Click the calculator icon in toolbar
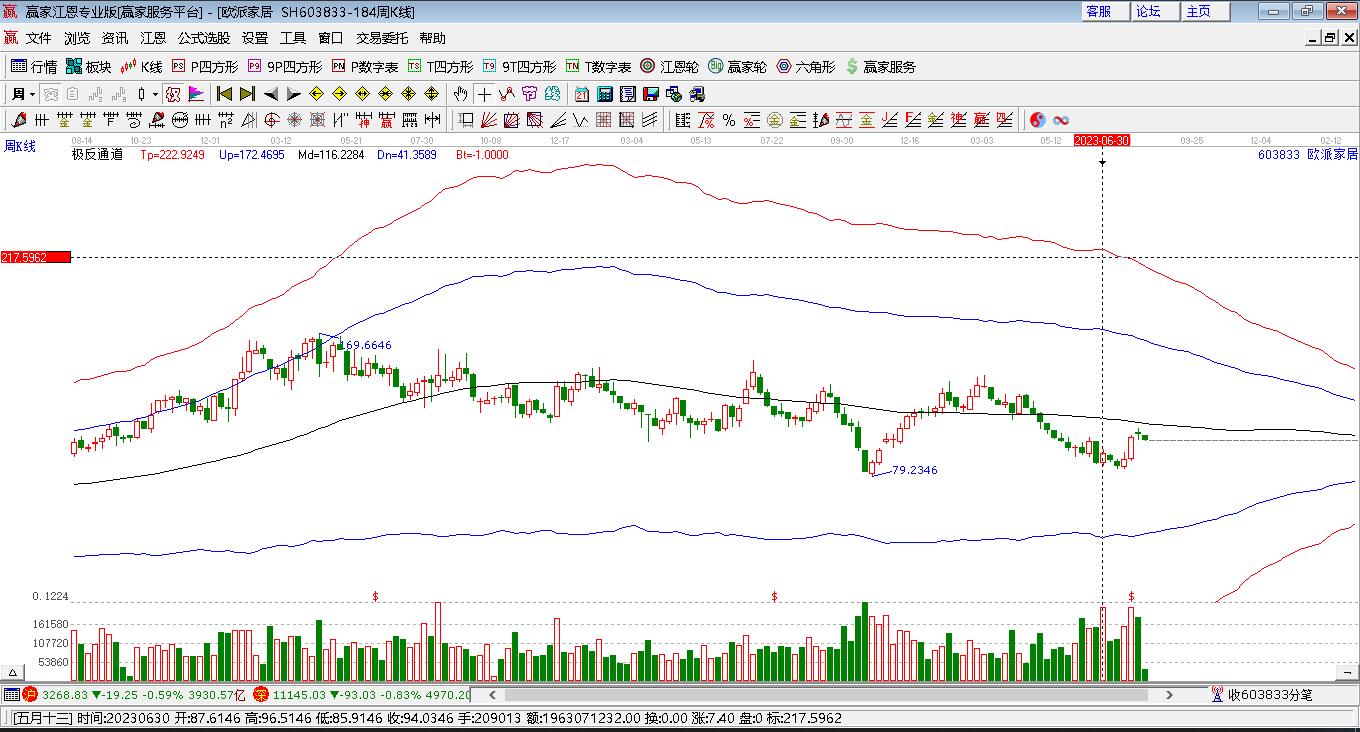This screenshot has height=732, width=1360. [x=605, y=94]
